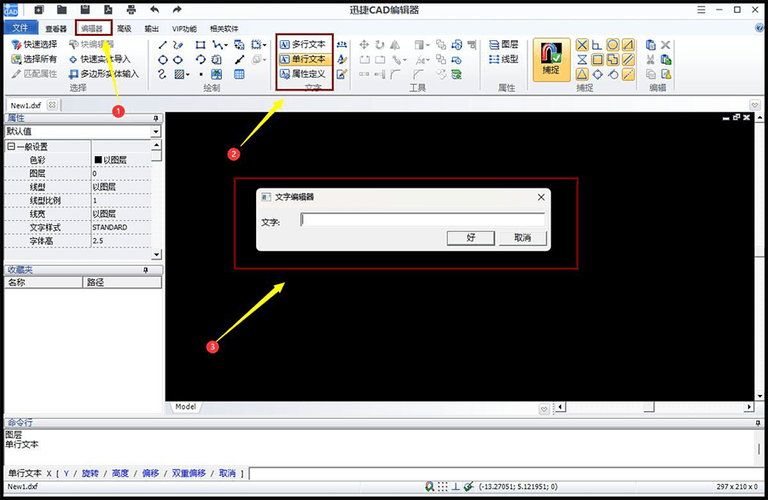Click the Save floppy disk icon

pos(85,9)
